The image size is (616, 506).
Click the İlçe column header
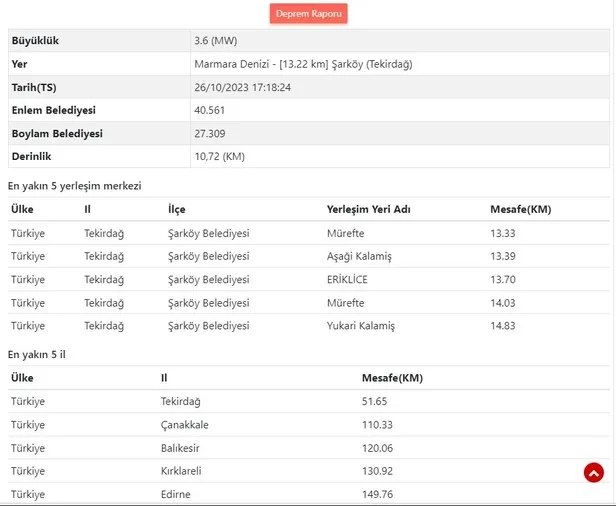click(x=176, y=209)
